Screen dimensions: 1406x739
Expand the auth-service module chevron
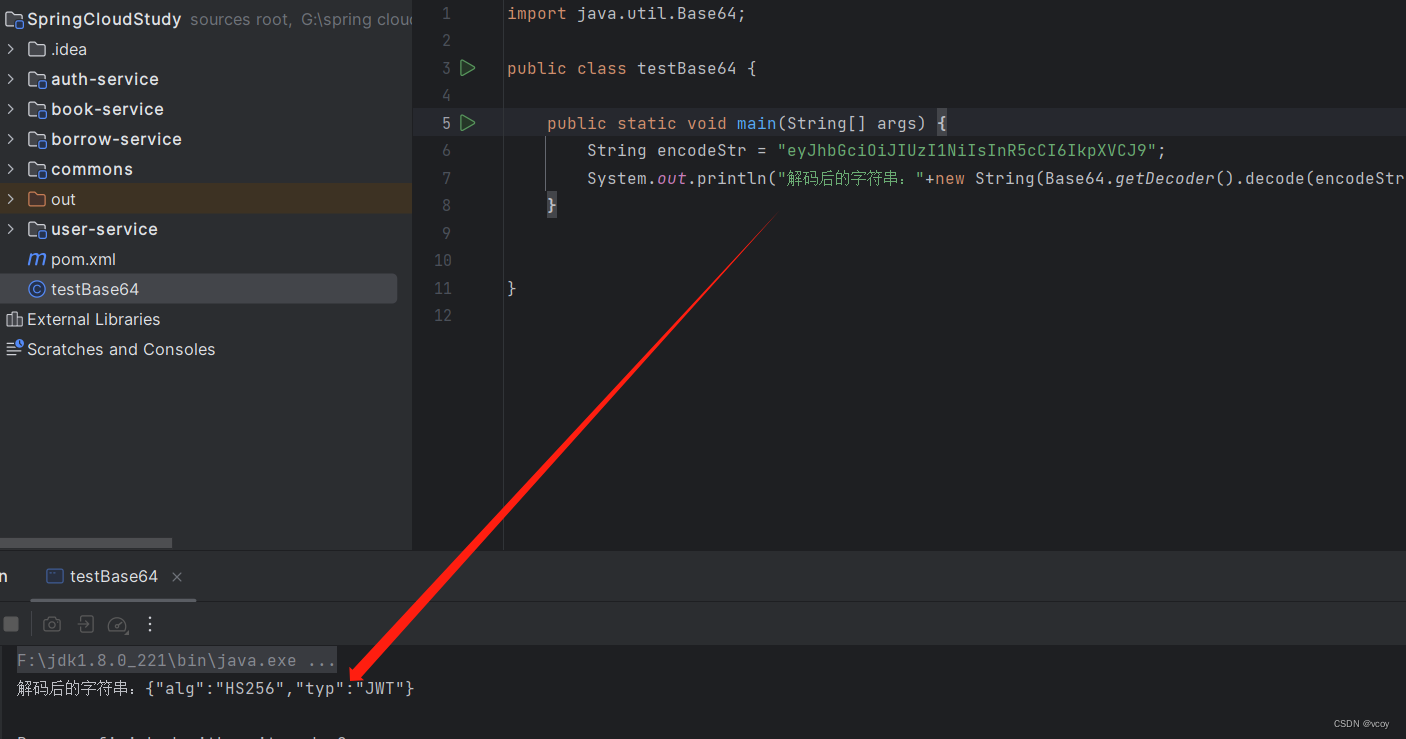11,79
